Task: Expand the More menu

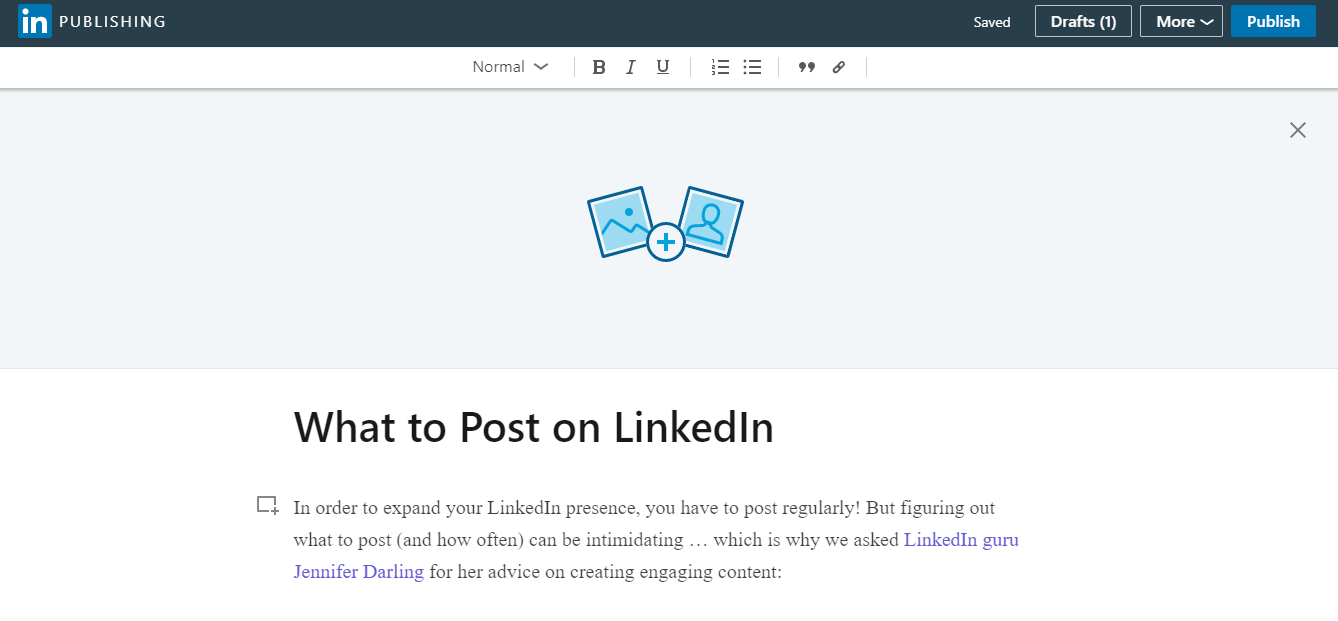Action: [1181, 21]
